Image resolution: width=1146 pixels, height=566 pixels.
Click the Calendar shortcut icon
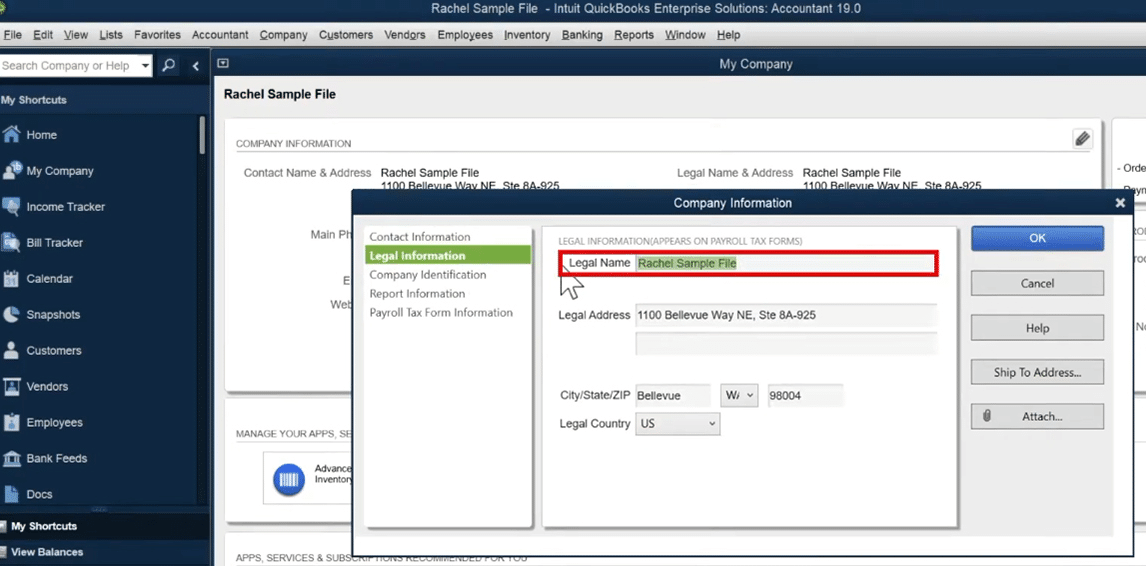pos(12,279)
